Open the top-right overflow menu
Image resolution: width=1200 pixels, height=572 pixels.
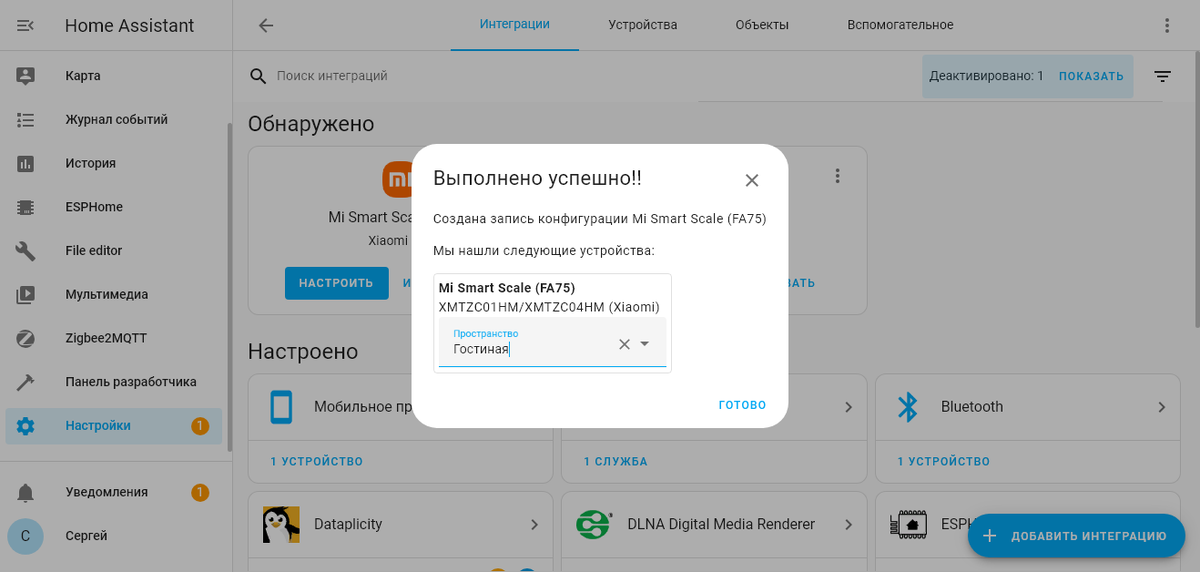1166,26
